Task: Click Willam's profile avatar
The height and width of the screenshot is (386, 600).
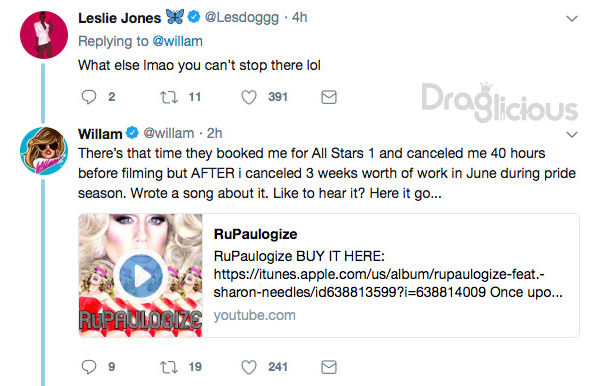Action: pos(44,151)
